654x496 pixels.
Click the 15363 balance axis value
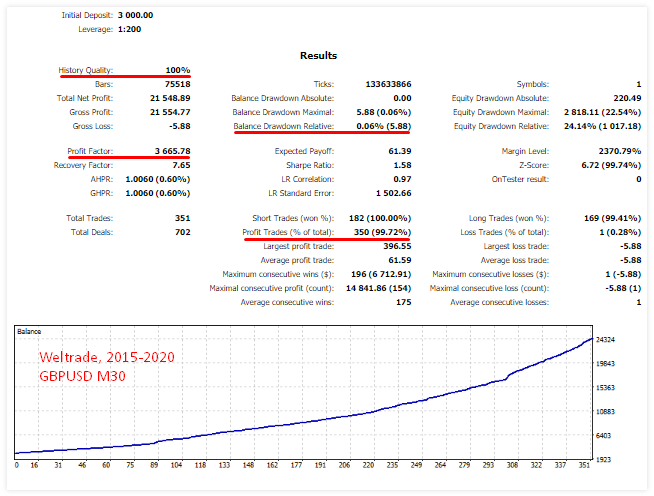coord(605,388)
